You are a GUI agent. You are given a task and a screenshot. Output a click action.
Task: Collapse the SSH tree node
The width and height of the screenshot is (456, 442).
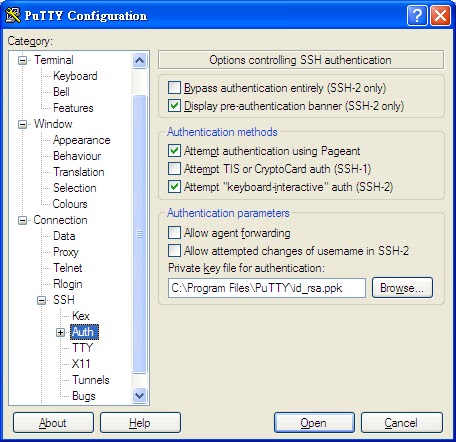click(x=41, y=300)
